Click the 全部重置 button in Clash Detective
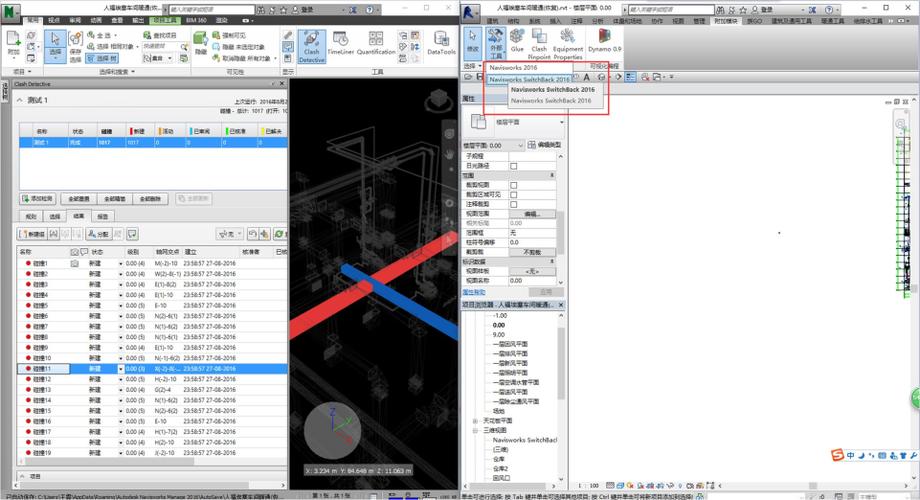This screenshot has height=500, width=920. [x=79, y=199]
